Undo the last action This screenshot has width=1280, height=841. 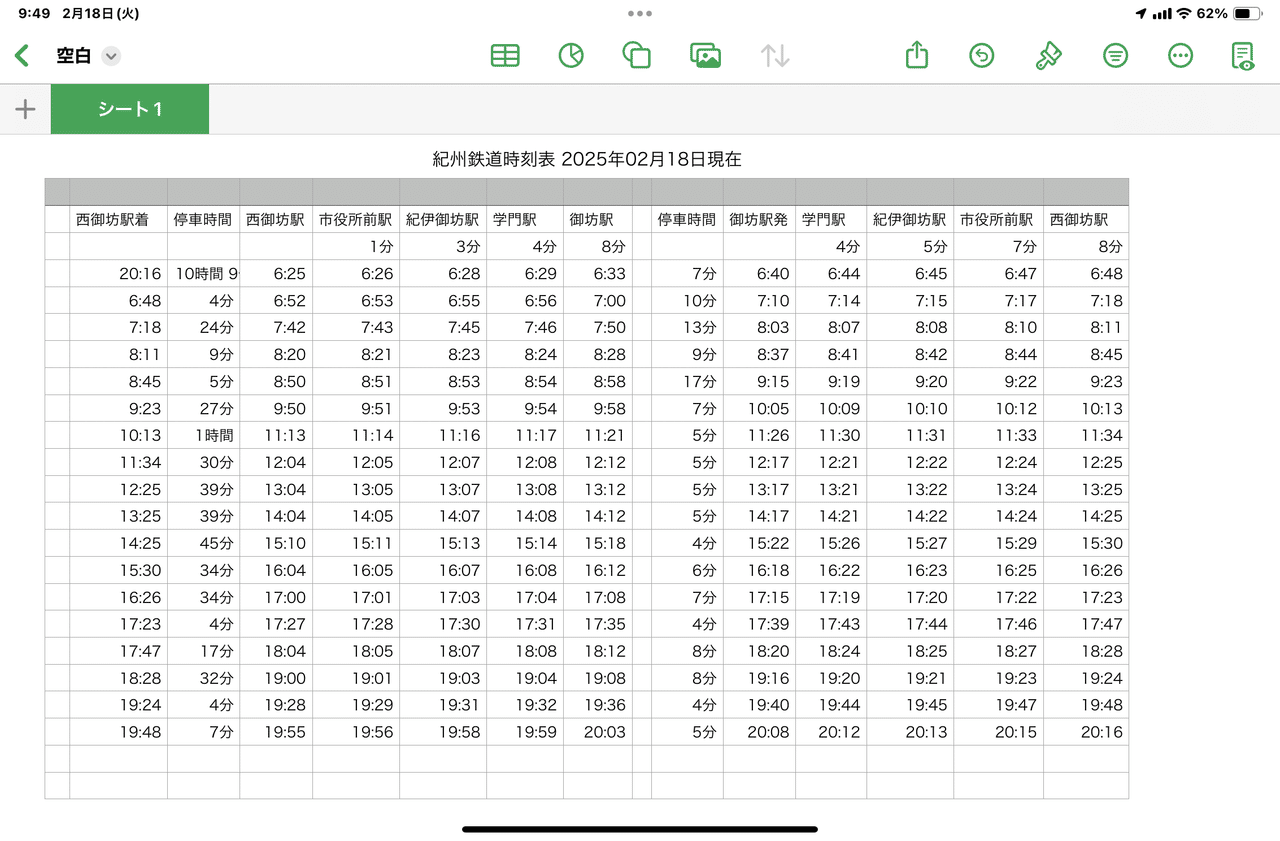pos(982,56)
